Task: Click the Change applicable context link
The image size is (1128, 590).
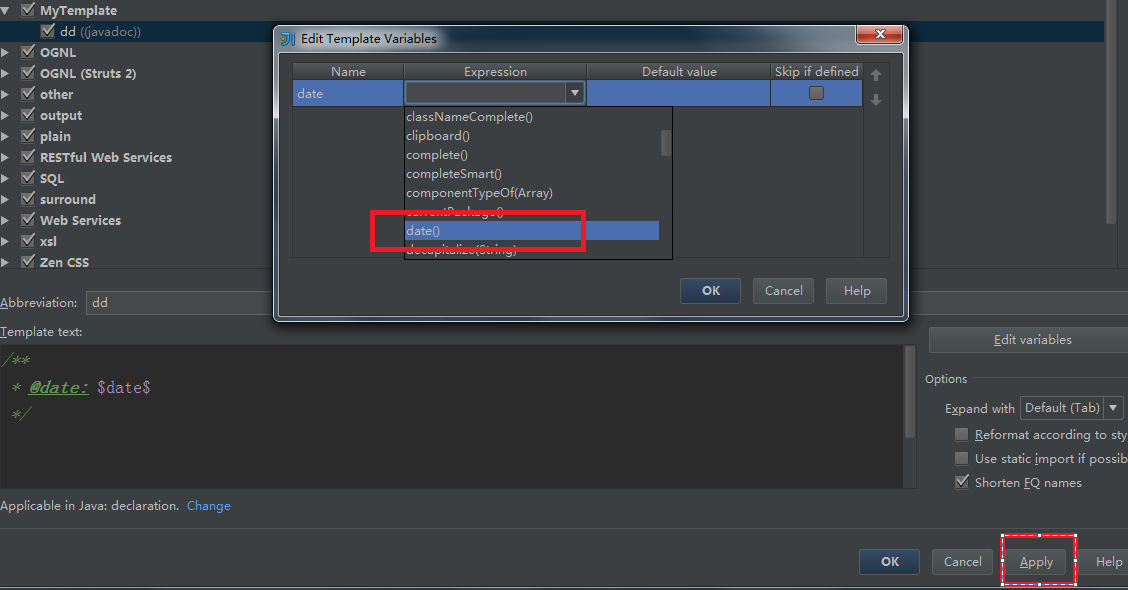Action: coord(209,506)
